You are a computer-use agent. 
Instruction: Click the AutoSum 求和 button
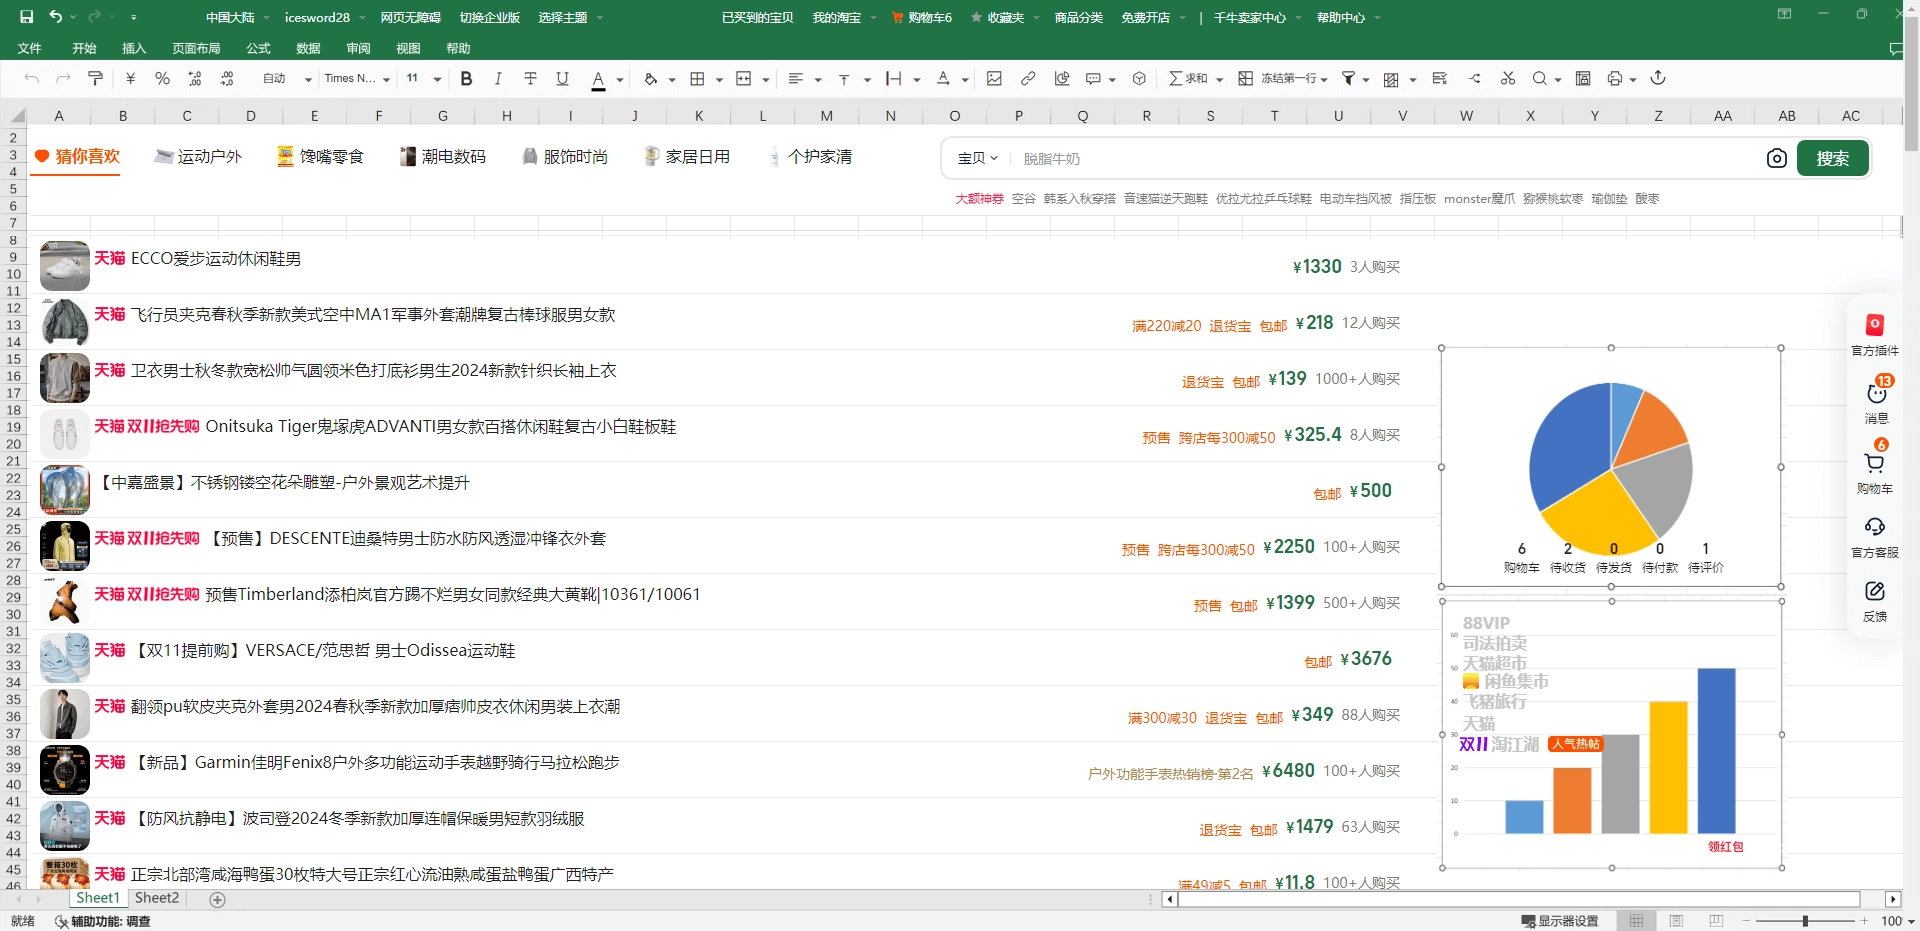click(x=1188, y=79)
